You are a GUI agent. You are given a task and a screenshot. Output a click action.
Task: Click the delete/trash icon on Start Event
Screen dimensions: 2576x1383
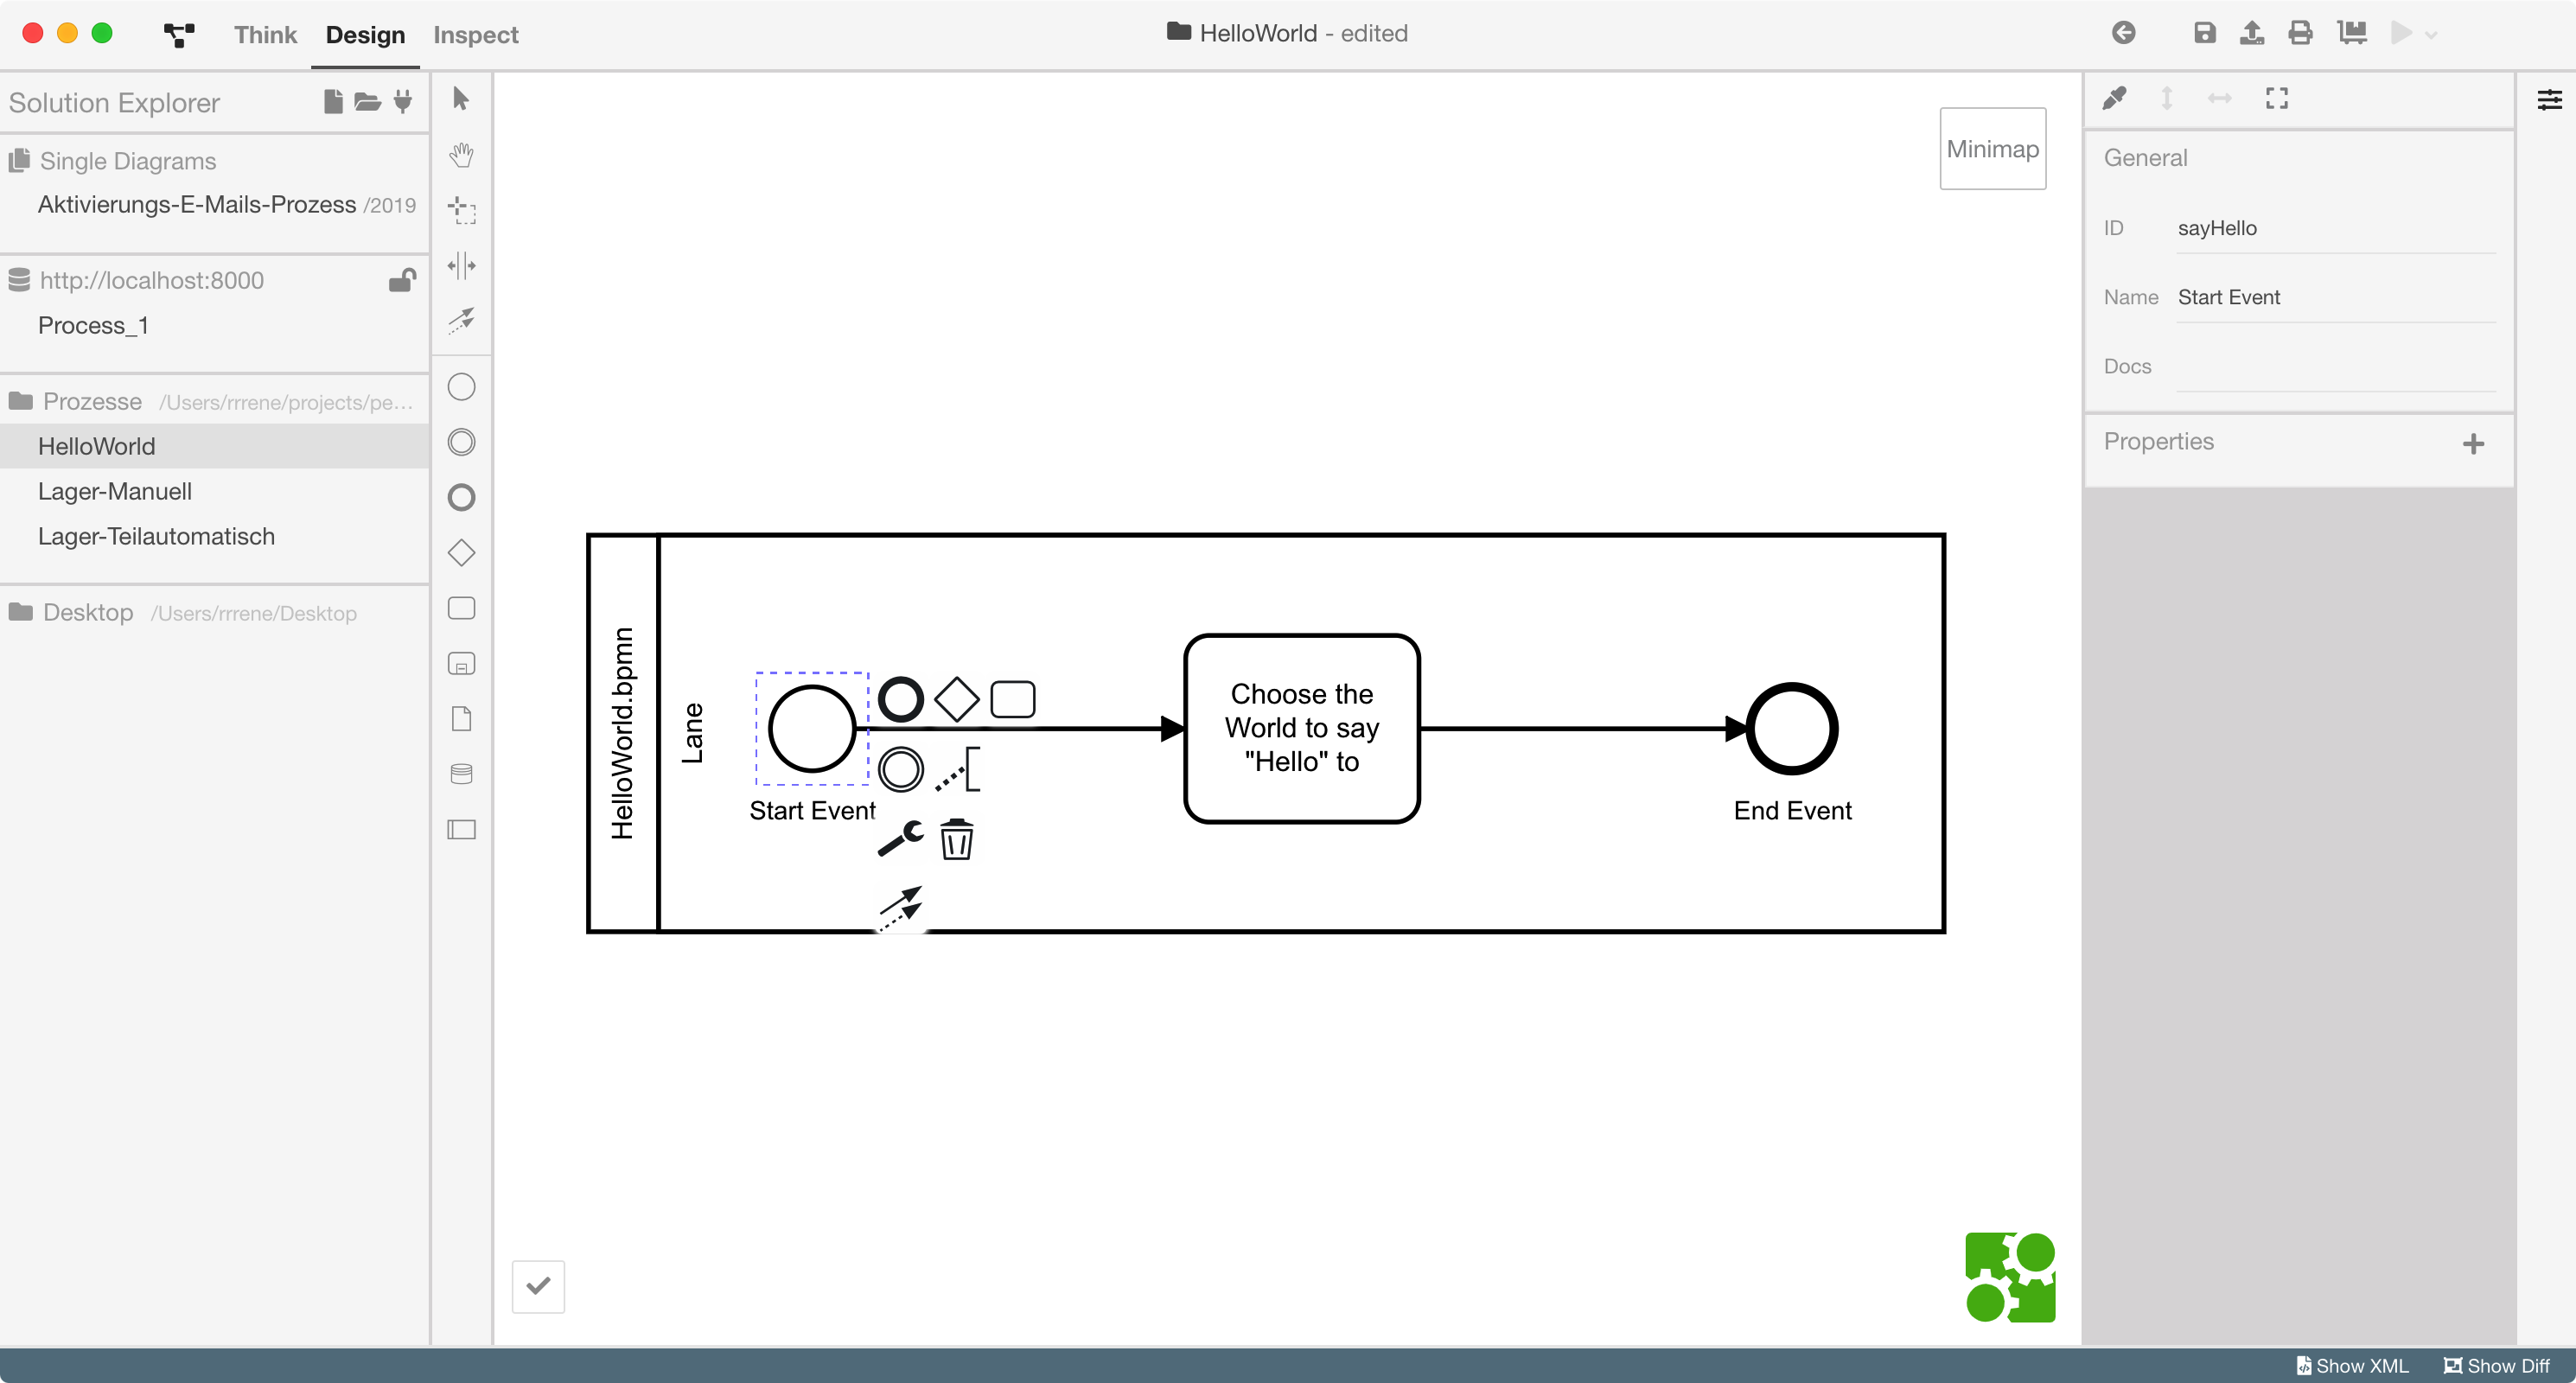(x=954, y=839)
